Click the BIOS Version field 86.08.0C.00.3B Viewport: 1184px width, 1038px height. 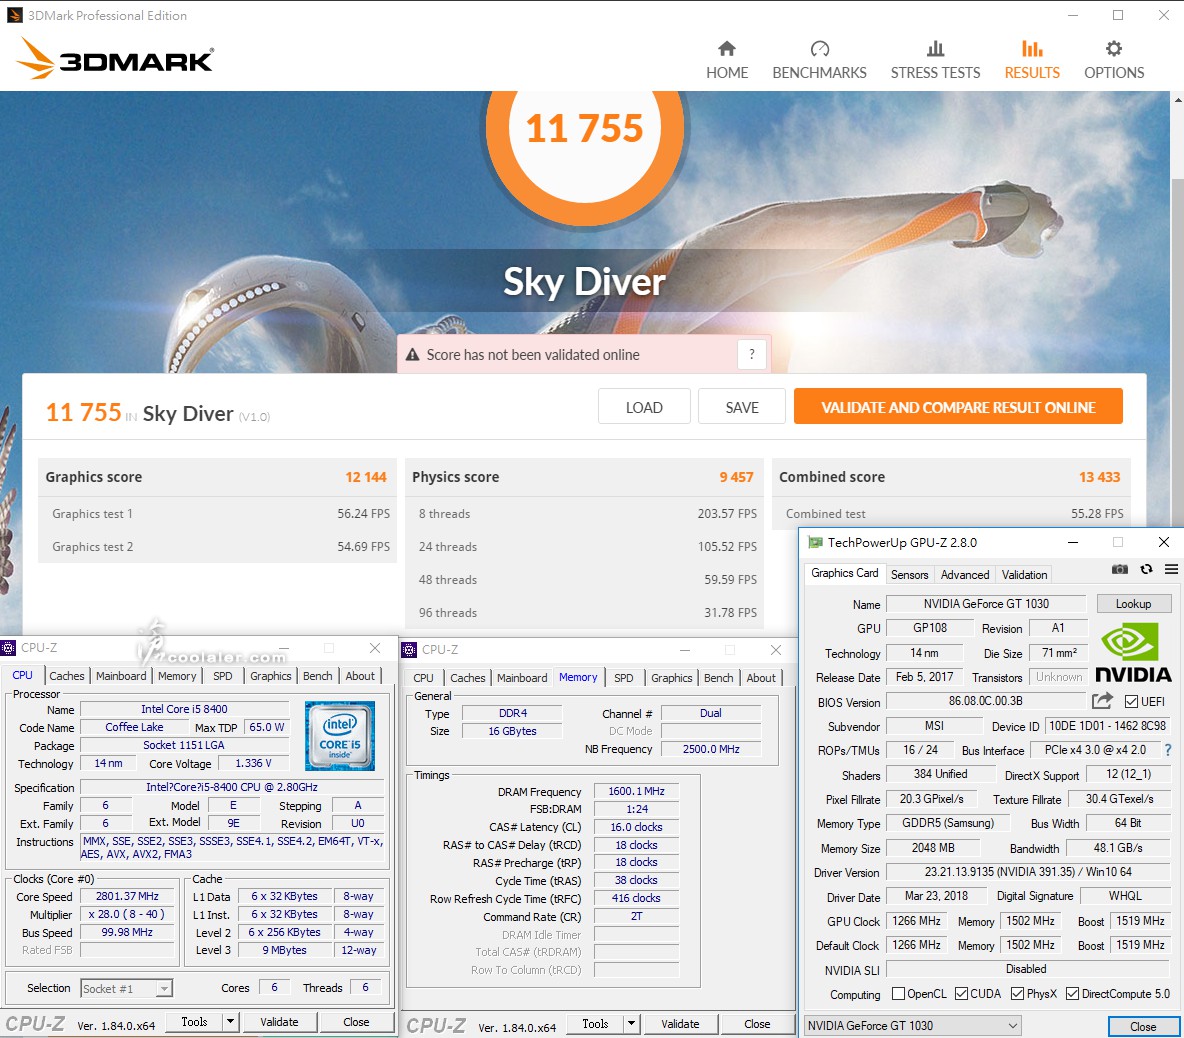[985, 701]
